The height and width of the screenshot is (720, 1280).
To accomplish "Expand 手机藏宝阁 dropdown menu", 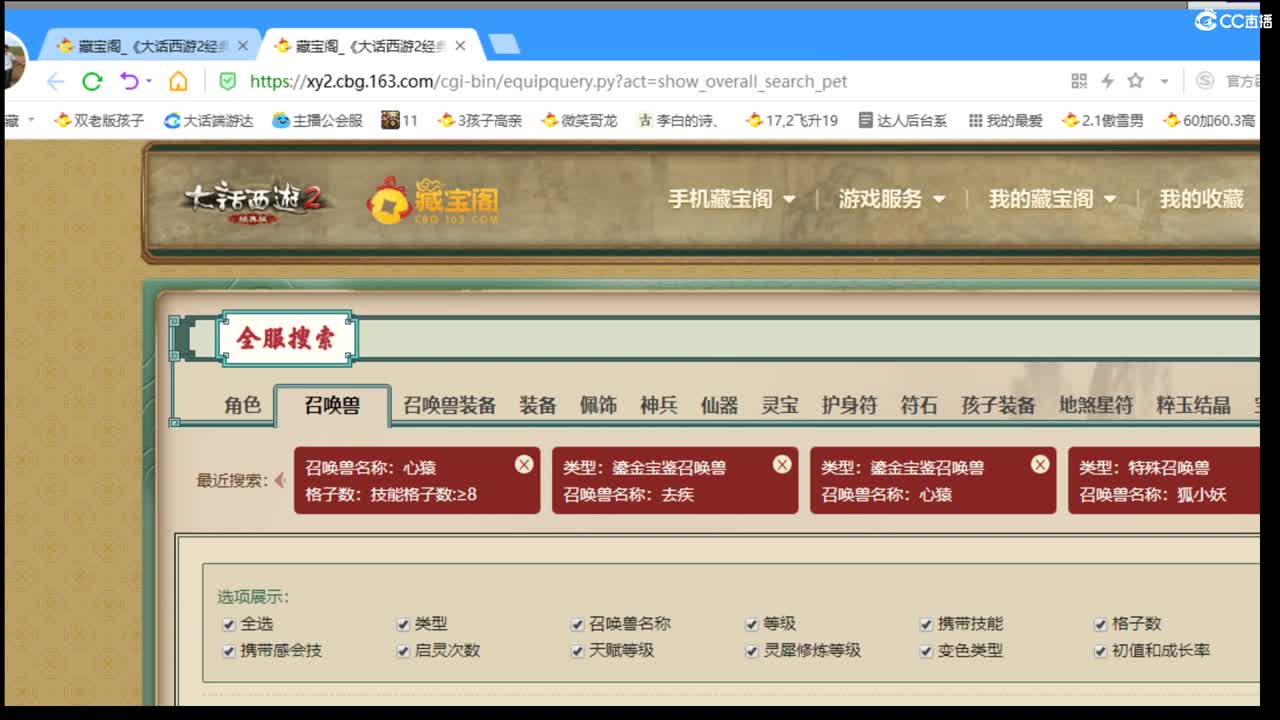I will [x=732, y=199].
